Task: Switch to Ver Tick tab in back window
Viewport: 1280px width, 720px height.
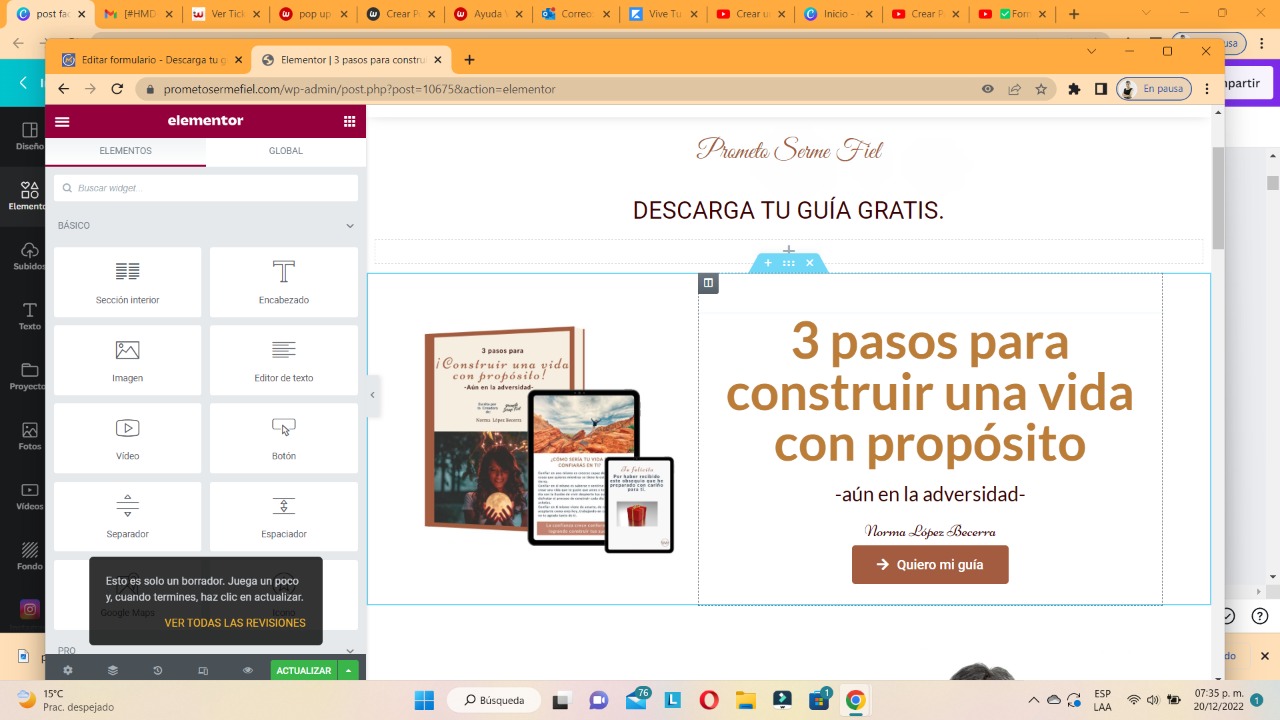Action: (x=228, y=14)
